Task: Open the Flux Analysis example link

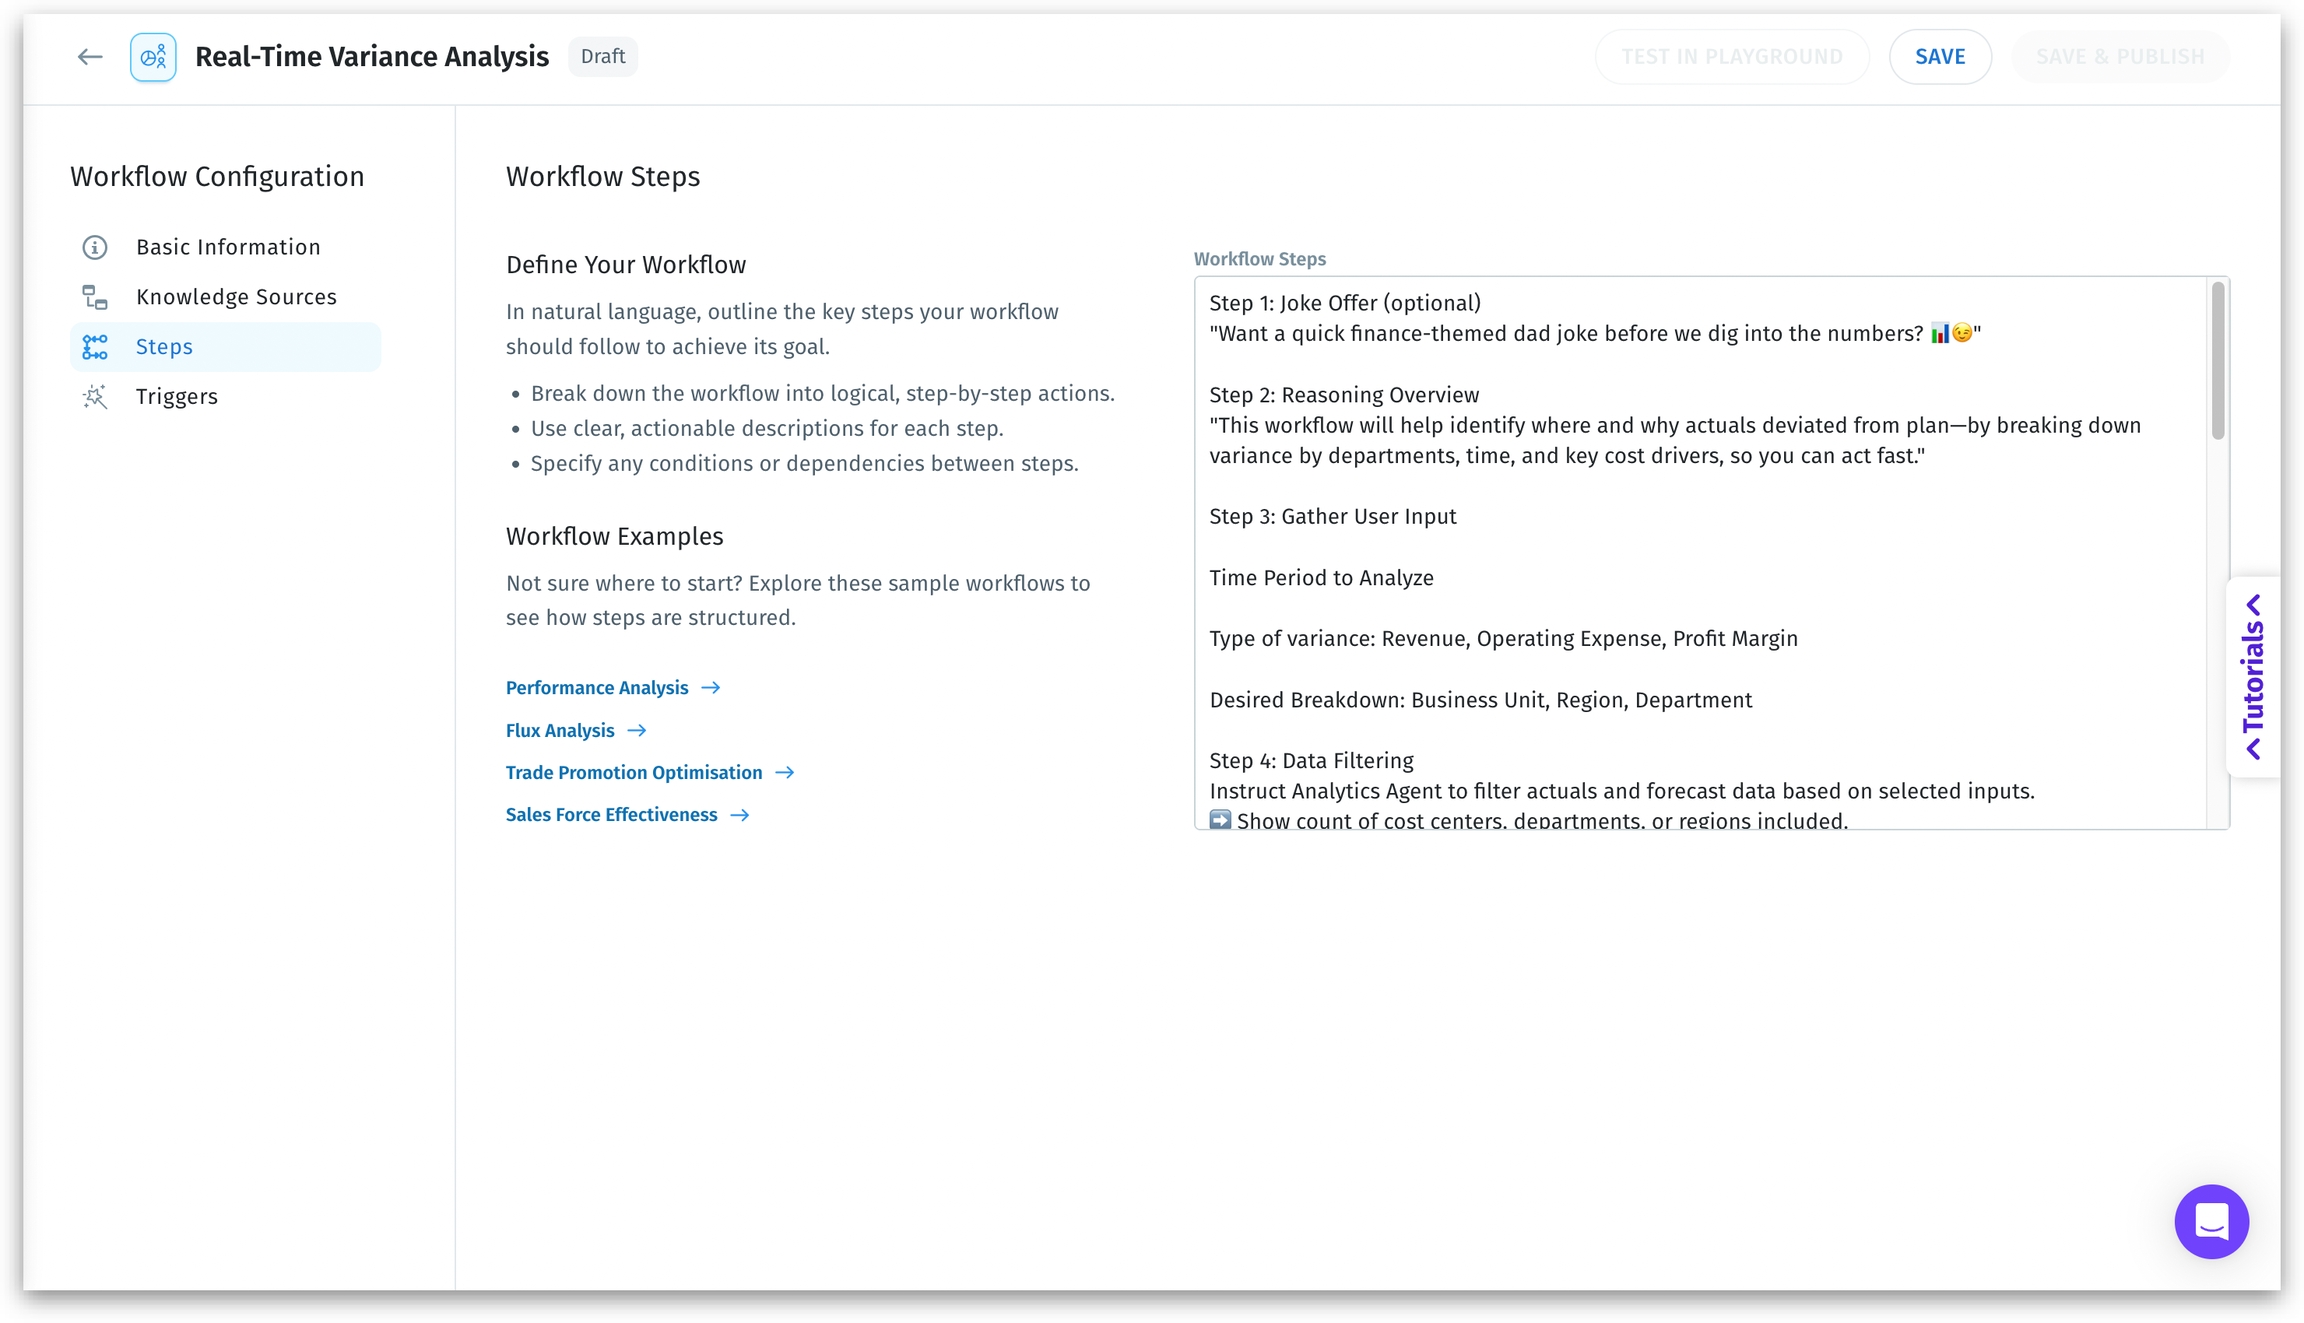Action: click(x=560, y=731)
